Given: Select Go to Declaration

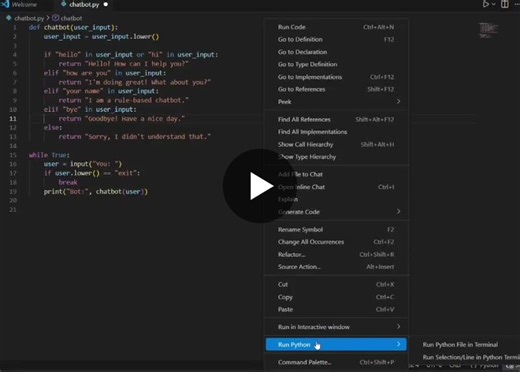Looking at the screenshot, I should (x=336, y=52).
